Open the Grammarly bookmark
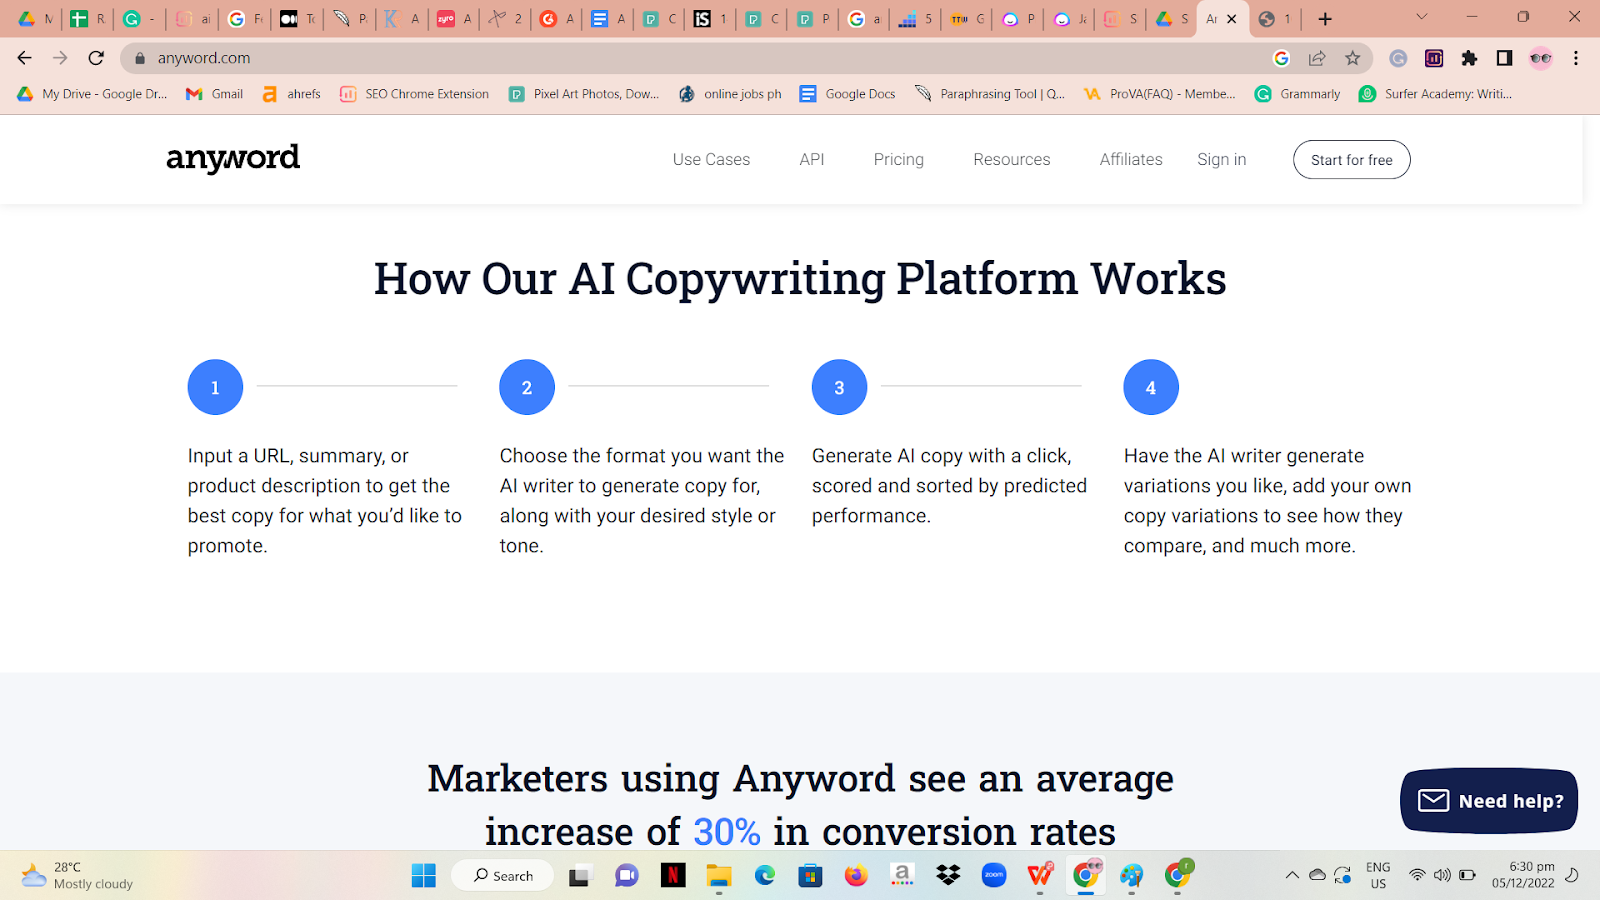Screen dimensions: 1600x900 pyautogui.click(x=1298, y=94)
